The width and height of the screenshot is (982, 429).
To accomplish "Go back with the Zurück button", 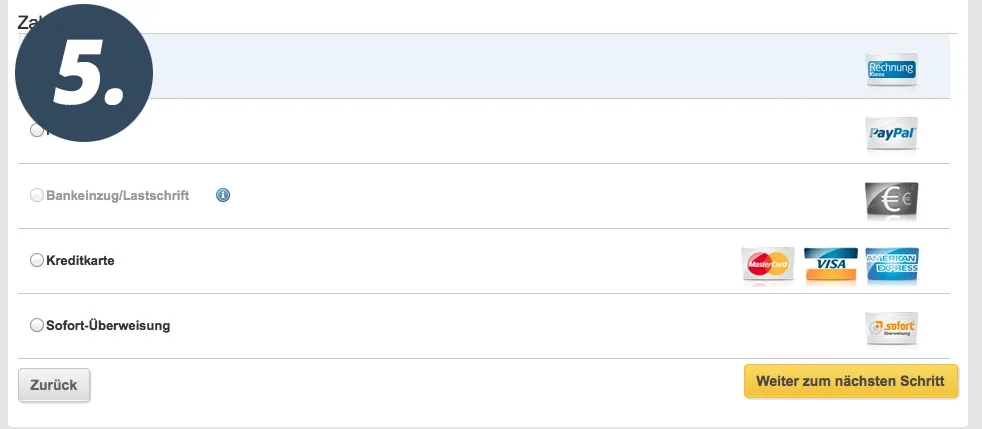I will [54, 385].
